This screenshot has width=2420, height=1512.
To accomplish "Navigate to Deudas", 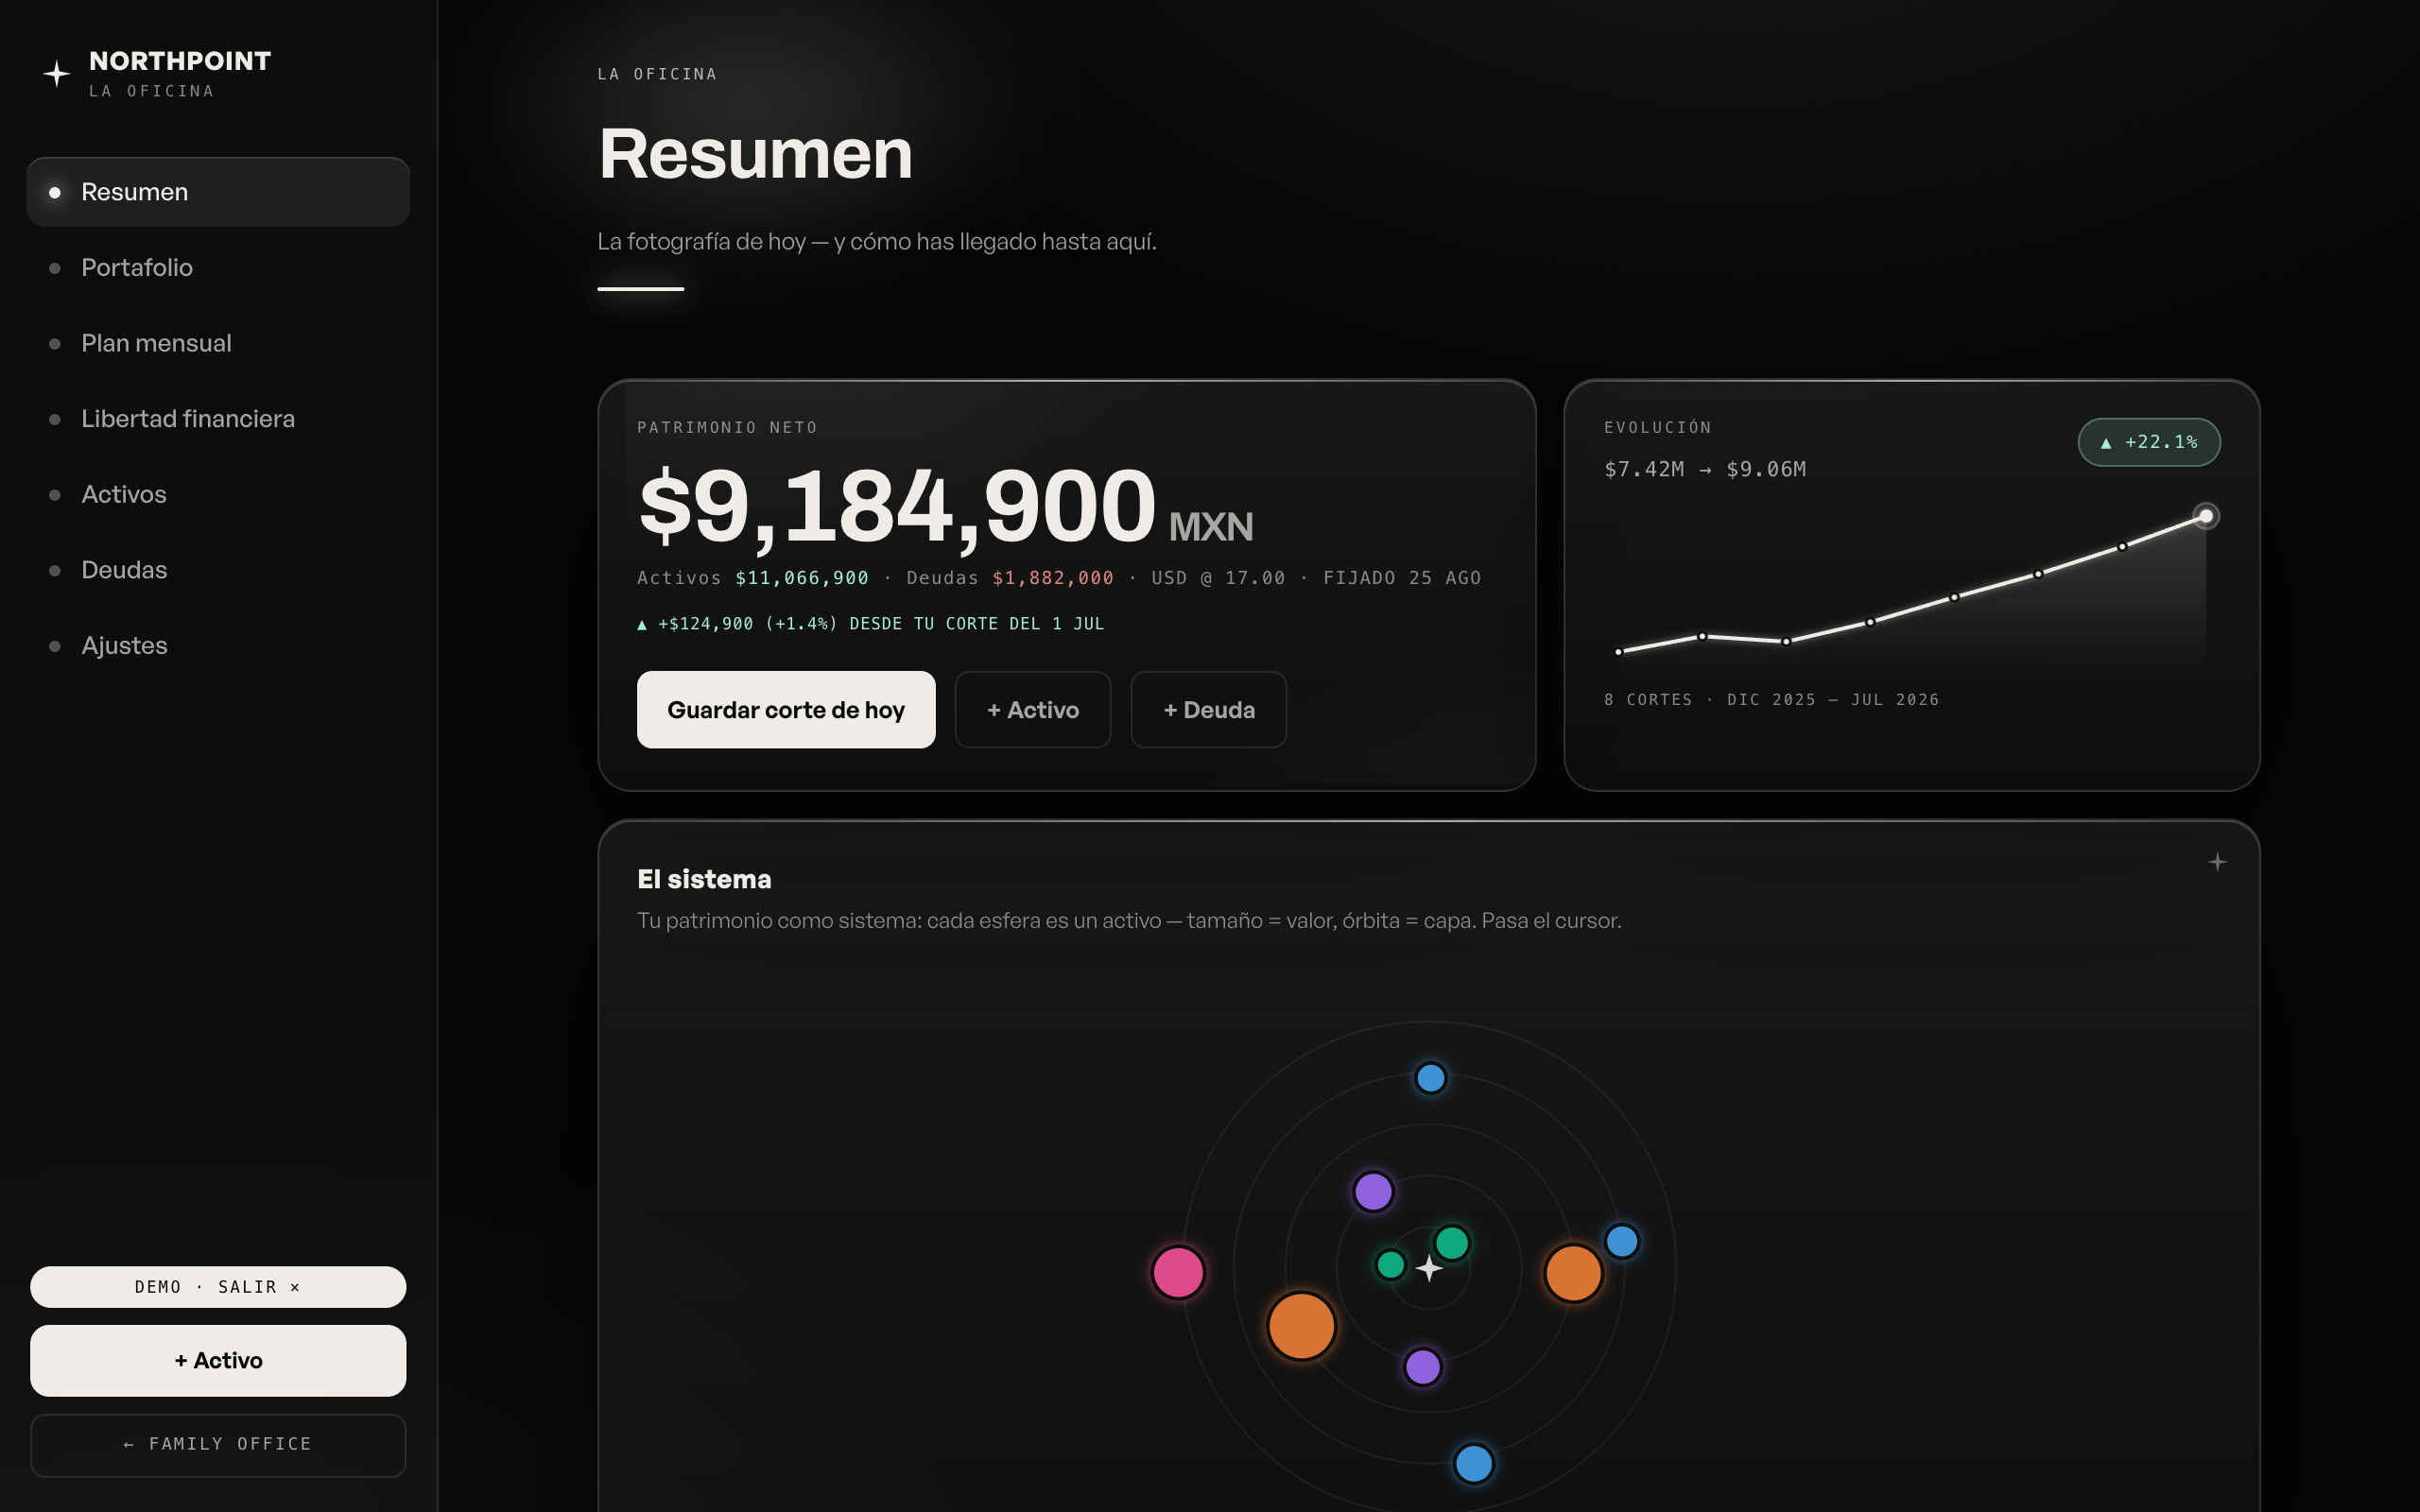I will pos(218,570).
